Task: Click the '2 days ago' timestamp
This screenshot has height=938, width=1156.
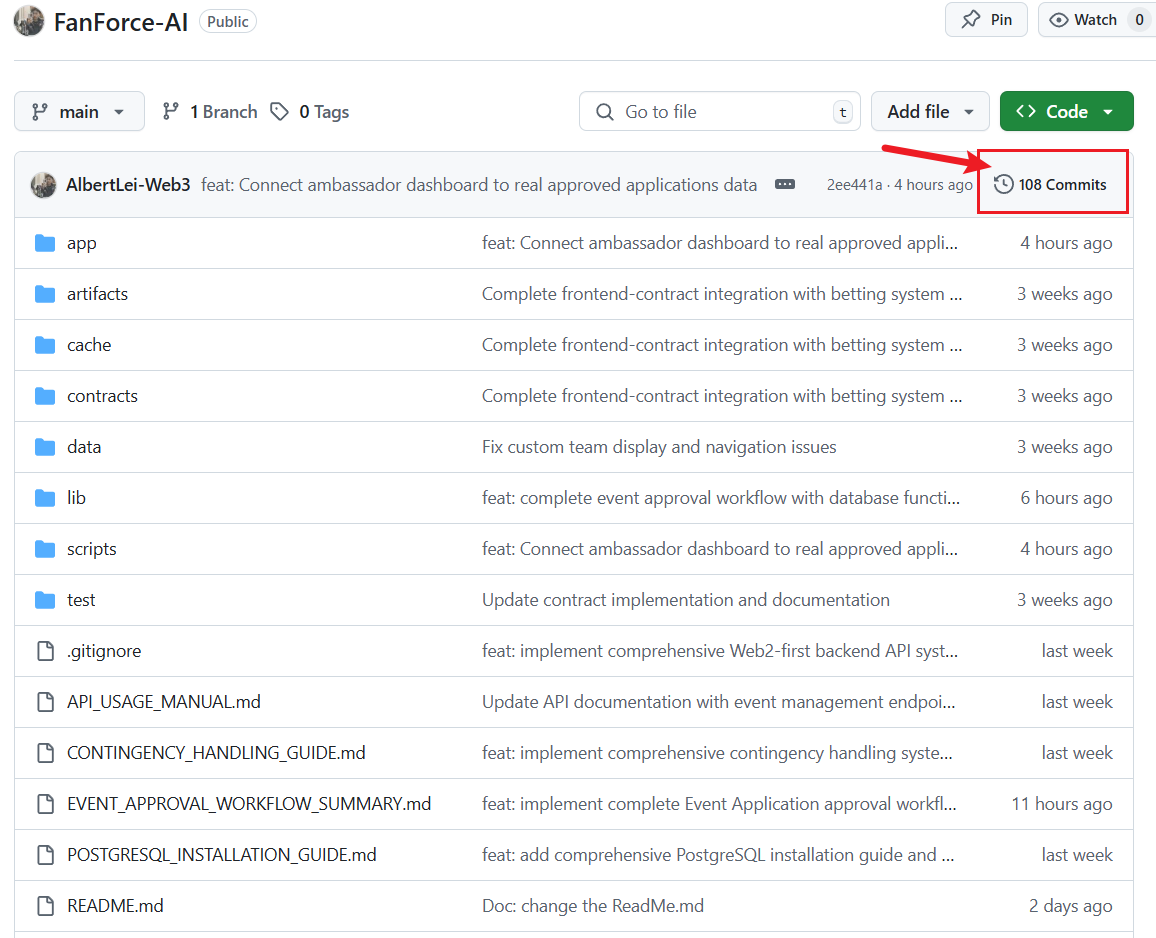Action: (x=1070, y=906)
